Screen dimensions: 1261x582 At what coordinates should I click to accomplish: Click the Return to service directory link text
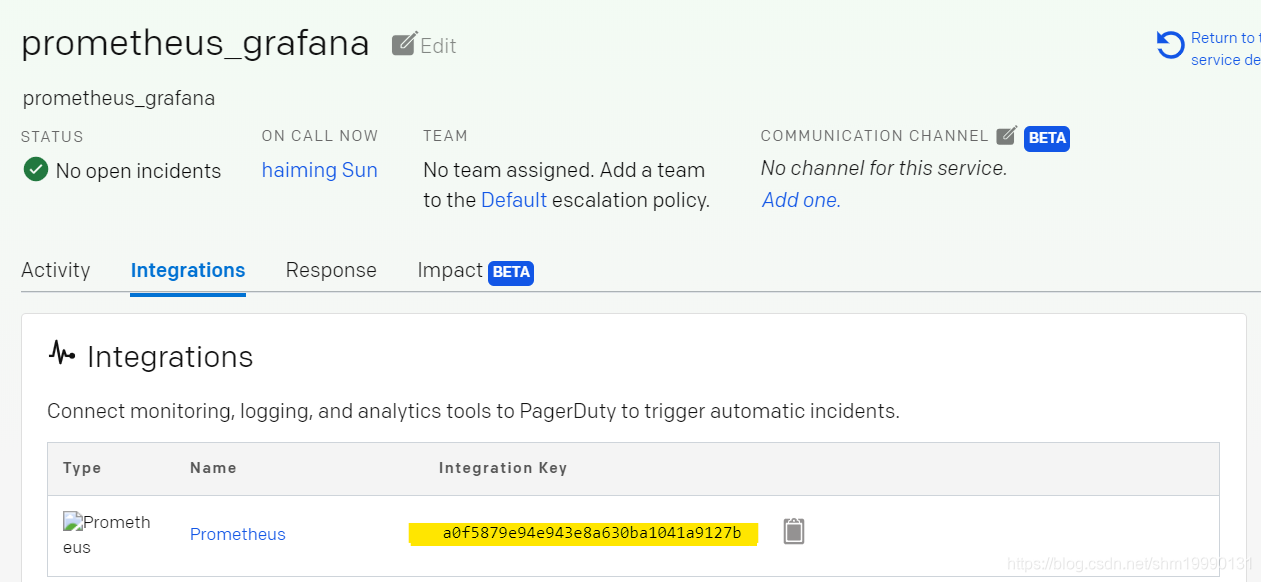click(1224, 49)
